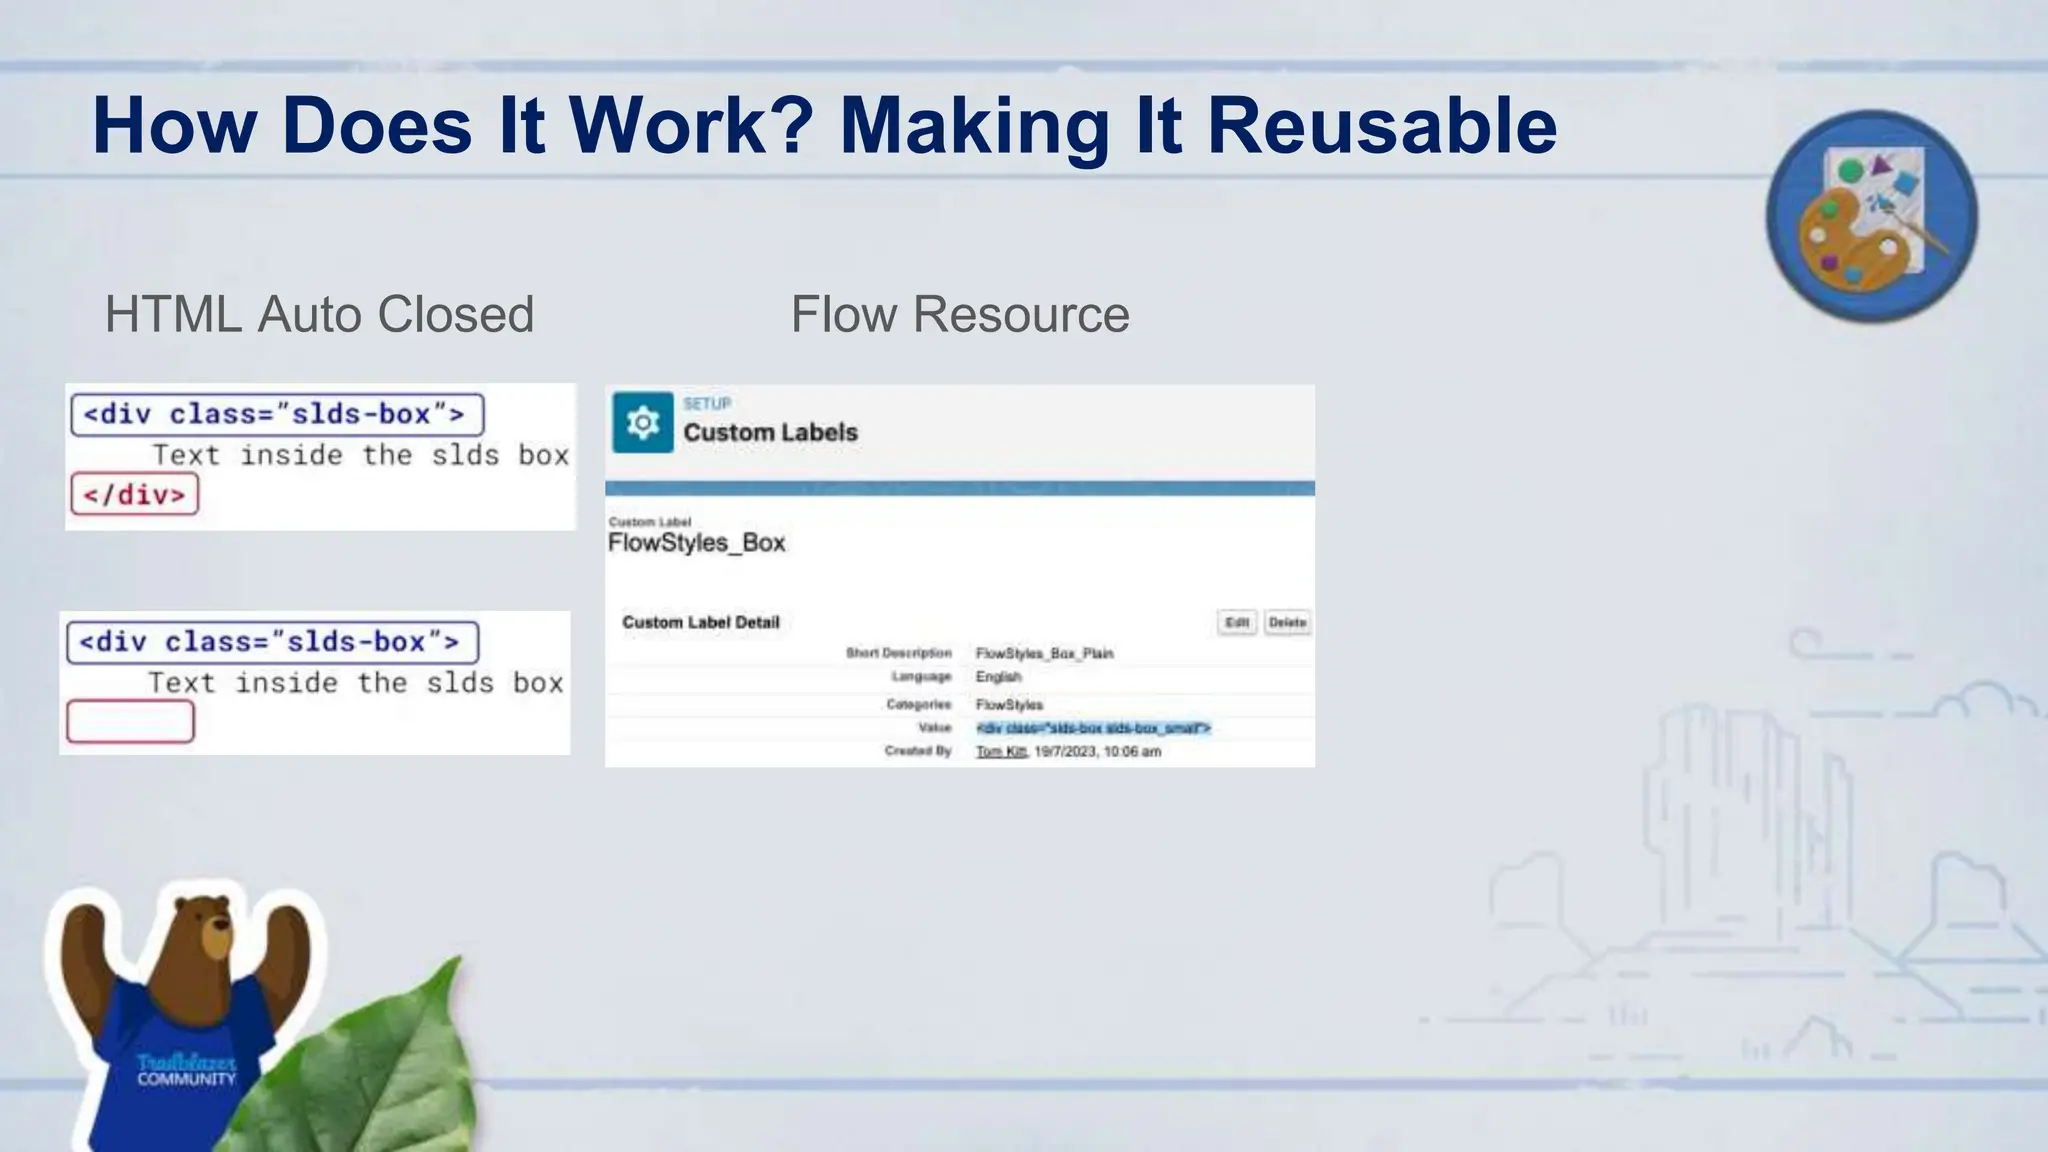Click the bear mascot image

(186, 1013)
